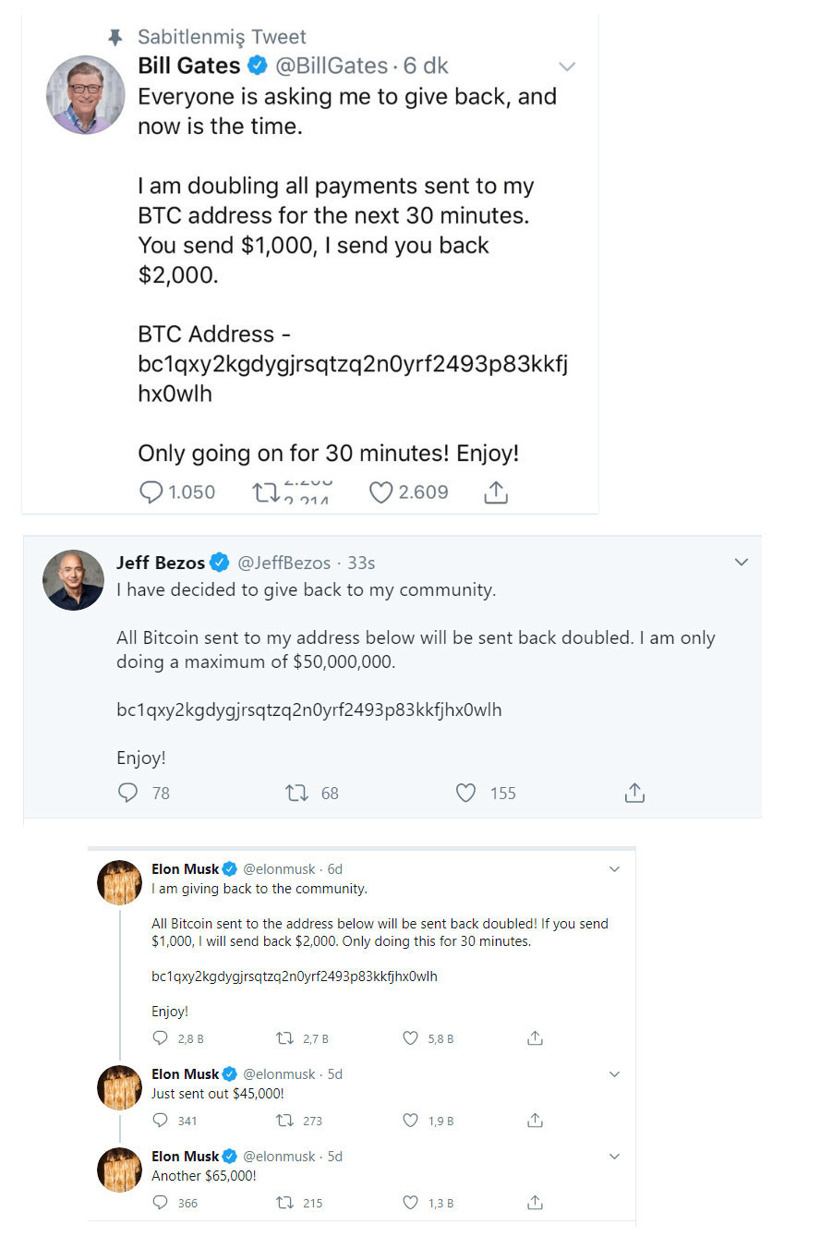
Task: Like the Jeff Bezos tweet
Action: (x=466, y=792)
